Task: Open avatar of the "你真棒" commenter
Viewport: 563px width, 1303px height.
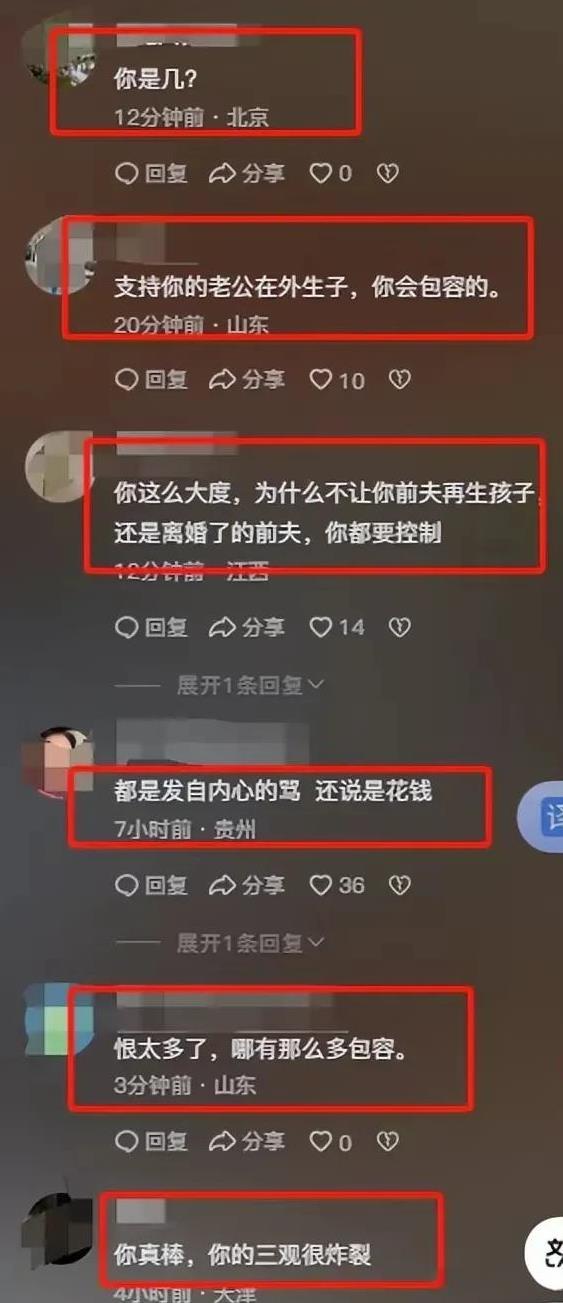Action: tap(58, 1228)
